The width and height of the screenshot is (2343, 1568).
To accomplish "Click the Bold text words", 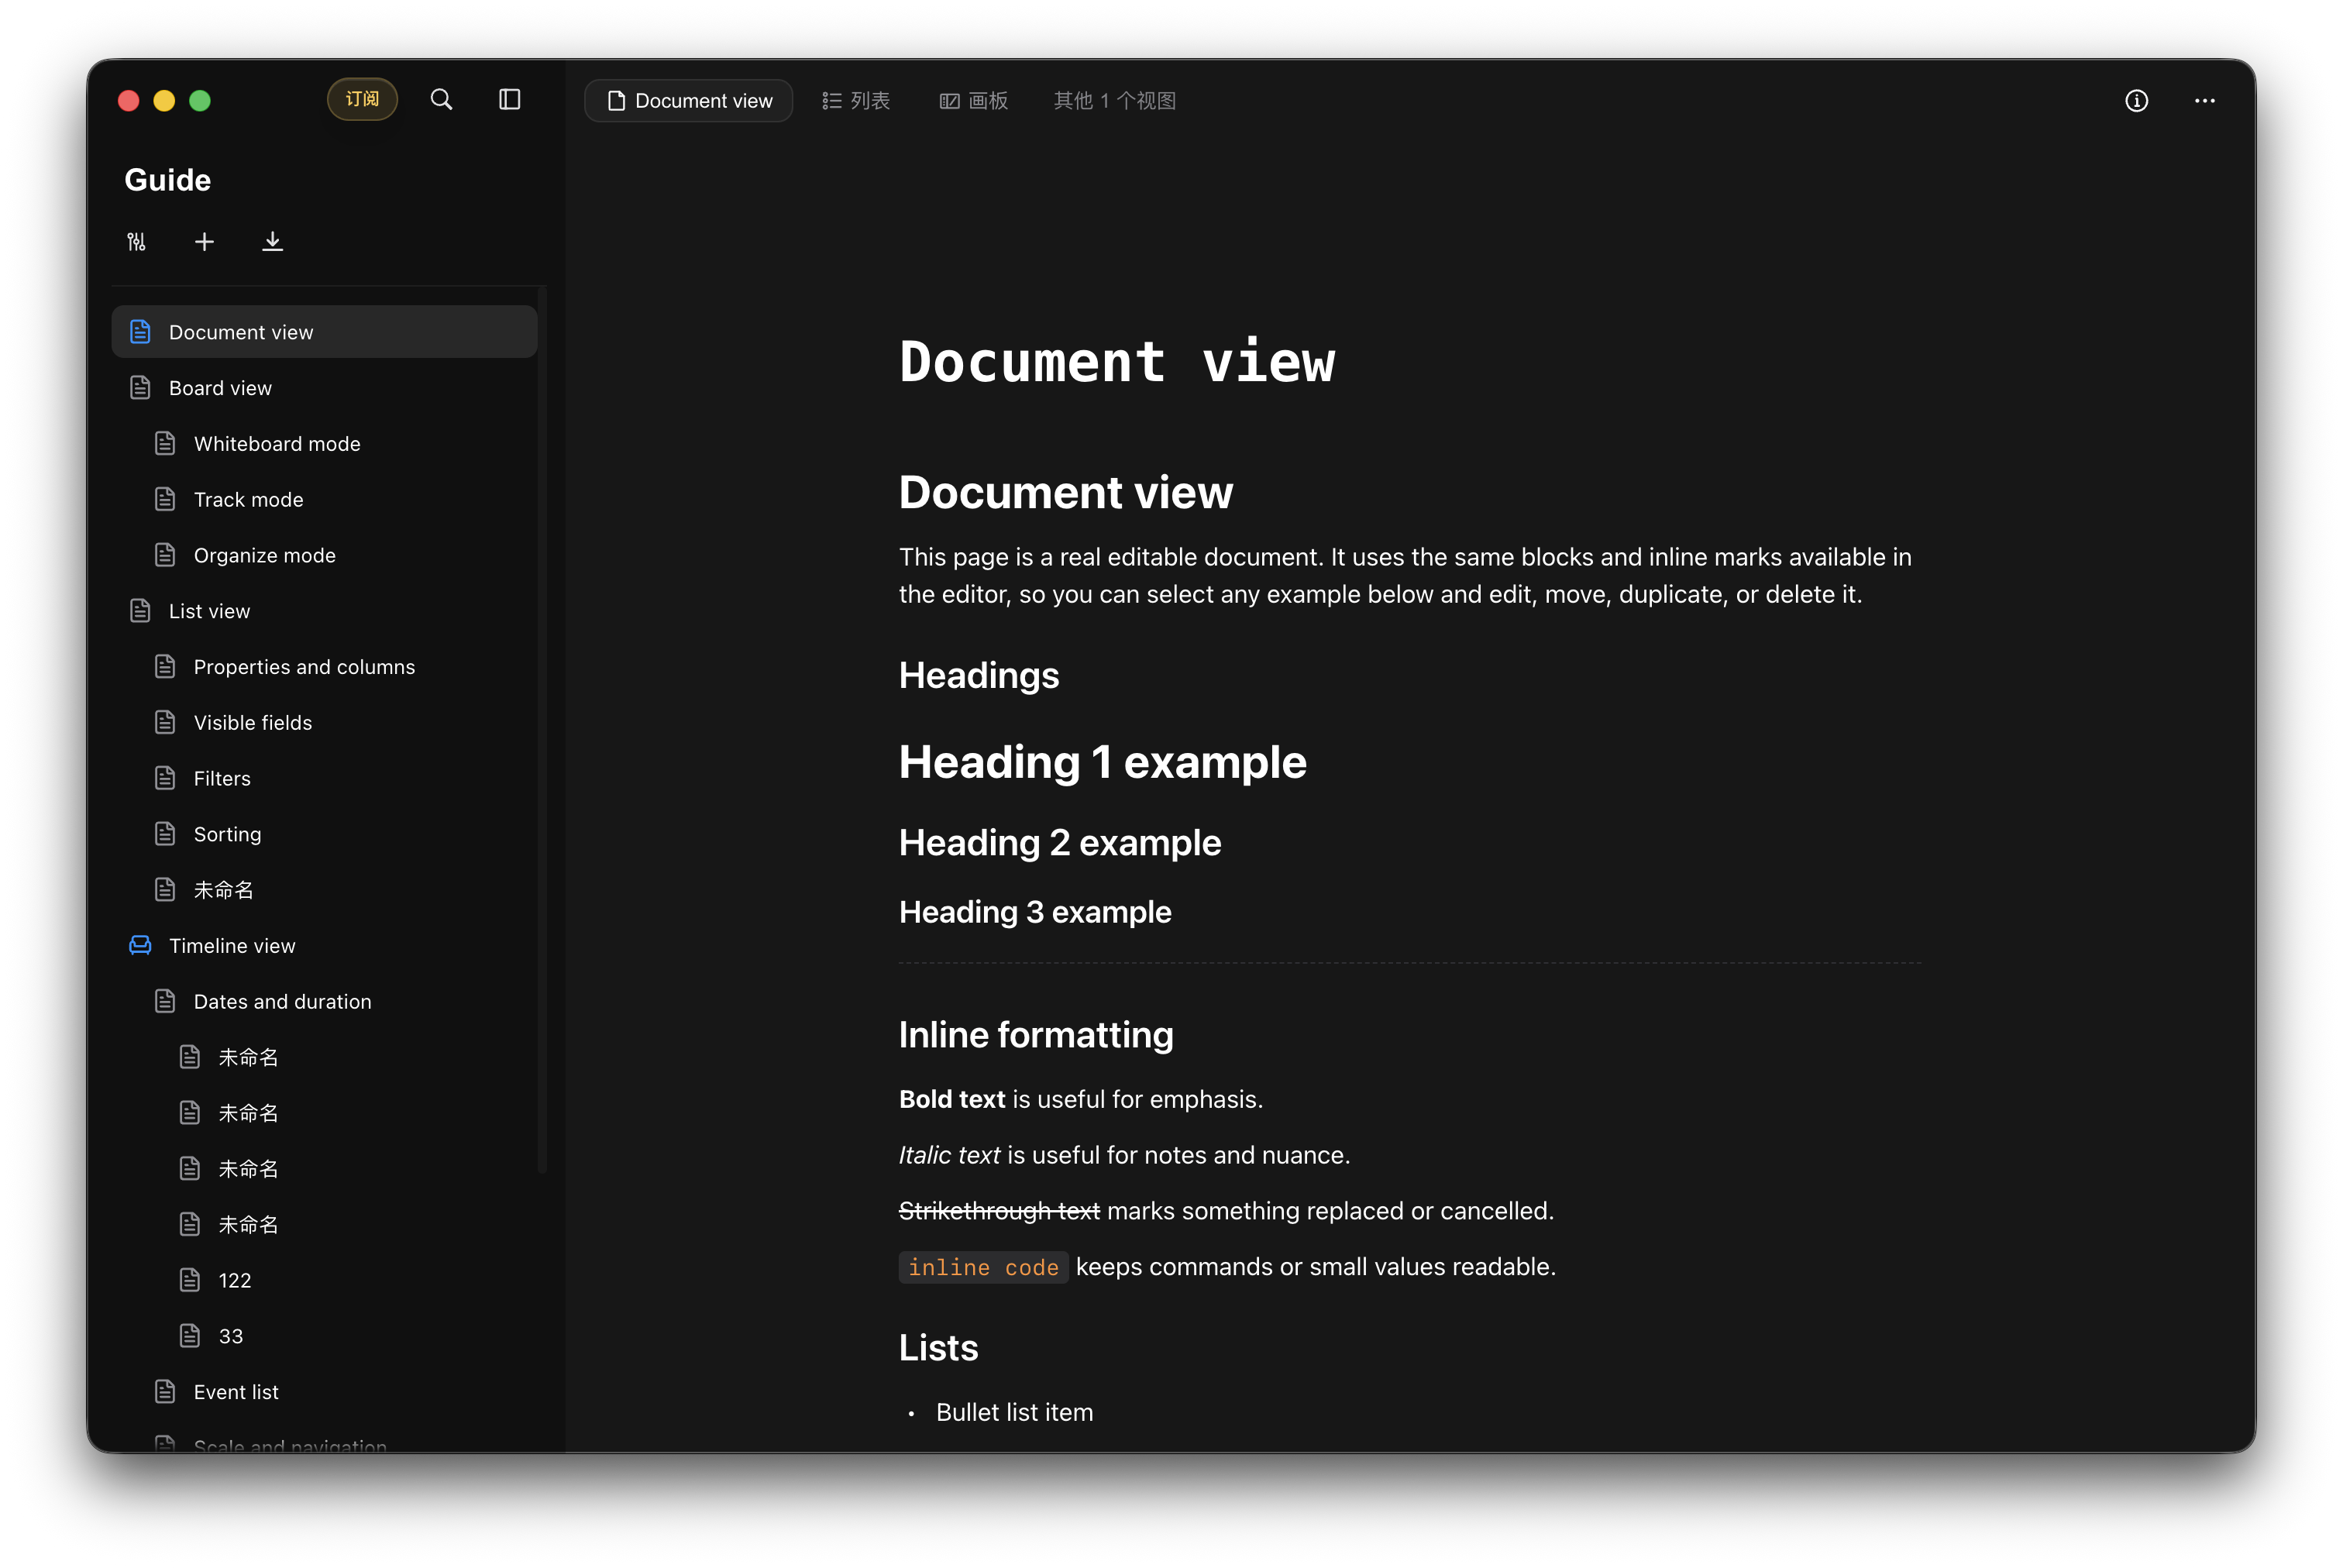I will pyautogui.click(x=951, y=1099).
